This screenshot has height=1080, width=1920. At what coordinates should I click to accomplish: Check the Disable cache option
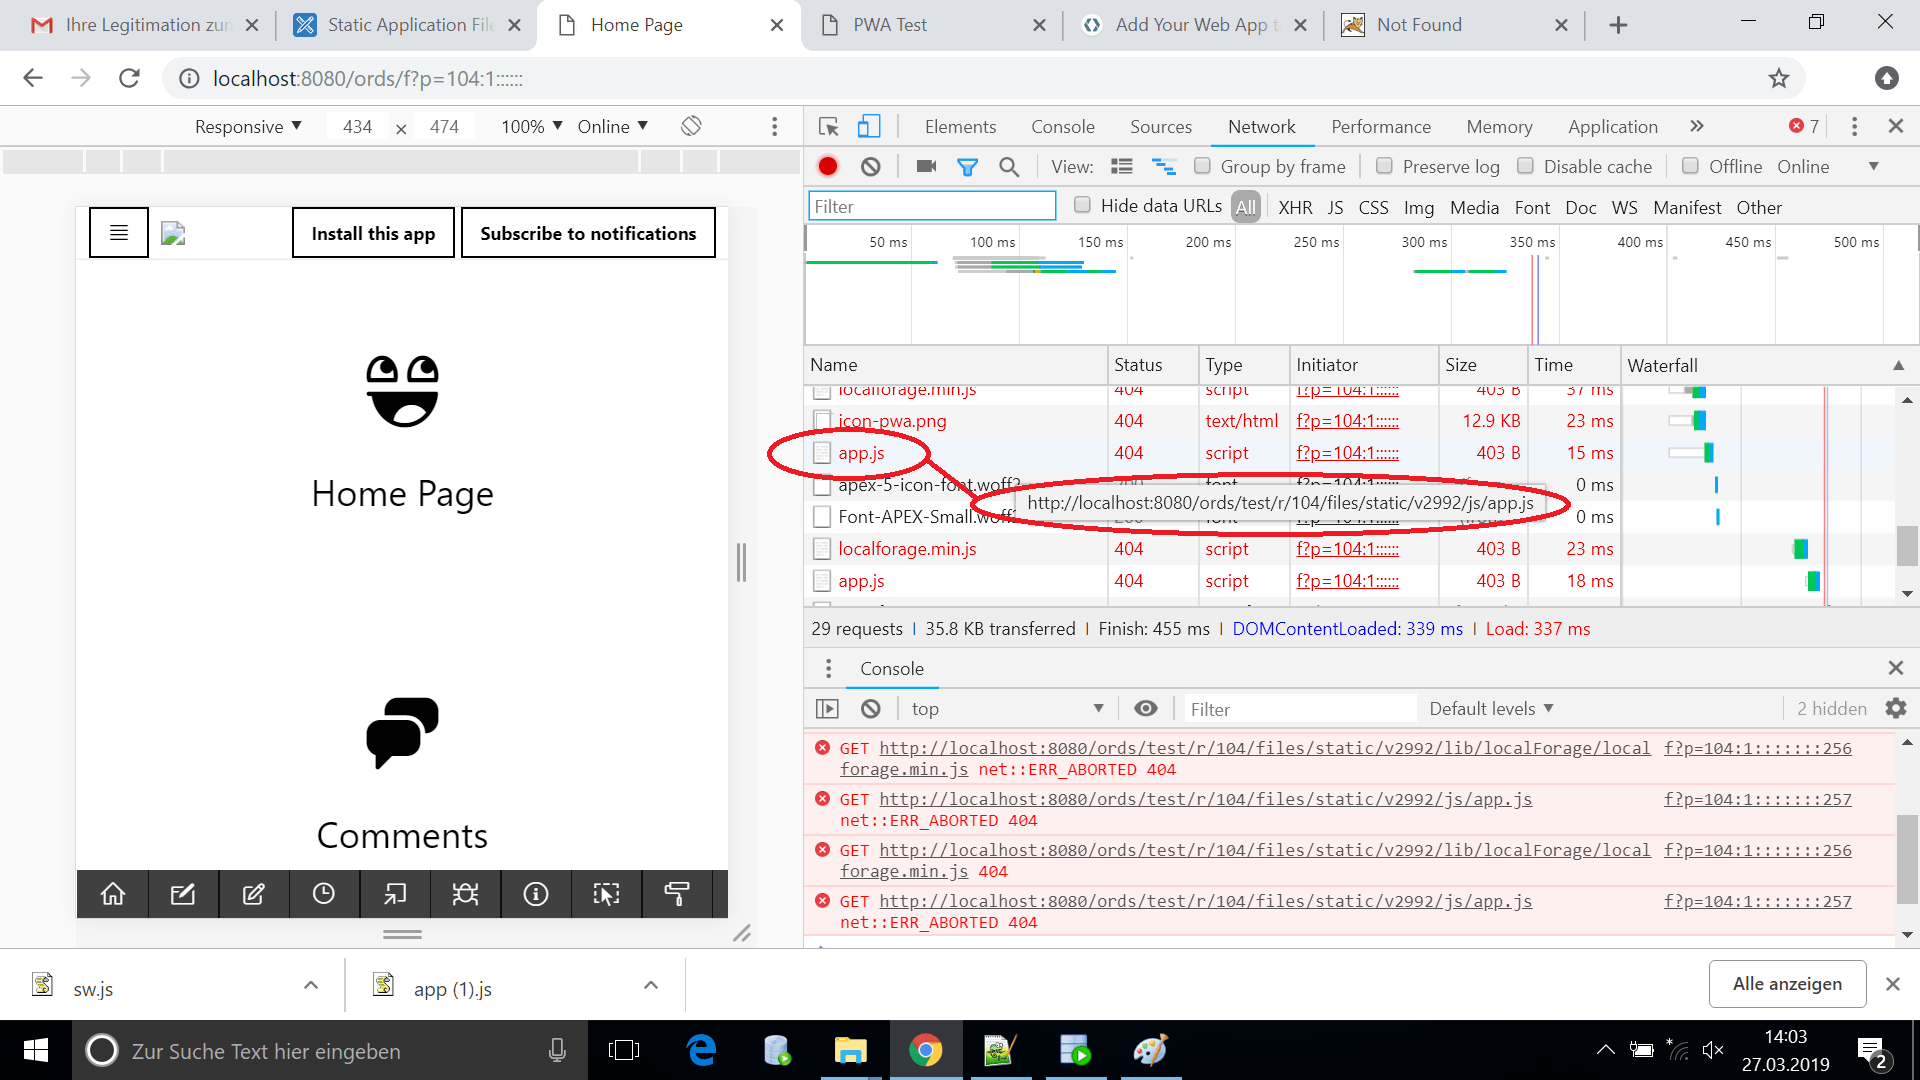click(1526, 166)
